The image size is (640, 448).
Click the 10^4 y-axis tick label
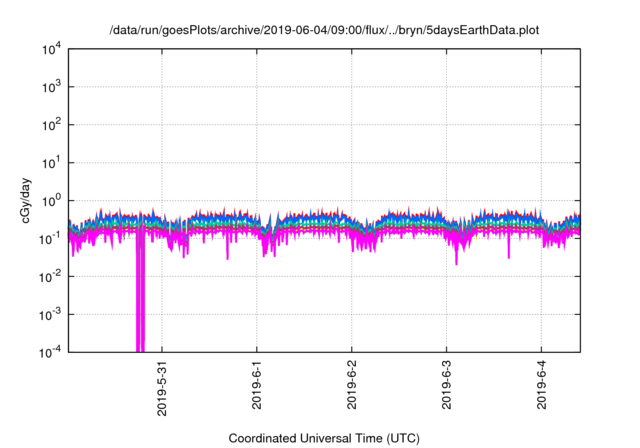point(52,49)
